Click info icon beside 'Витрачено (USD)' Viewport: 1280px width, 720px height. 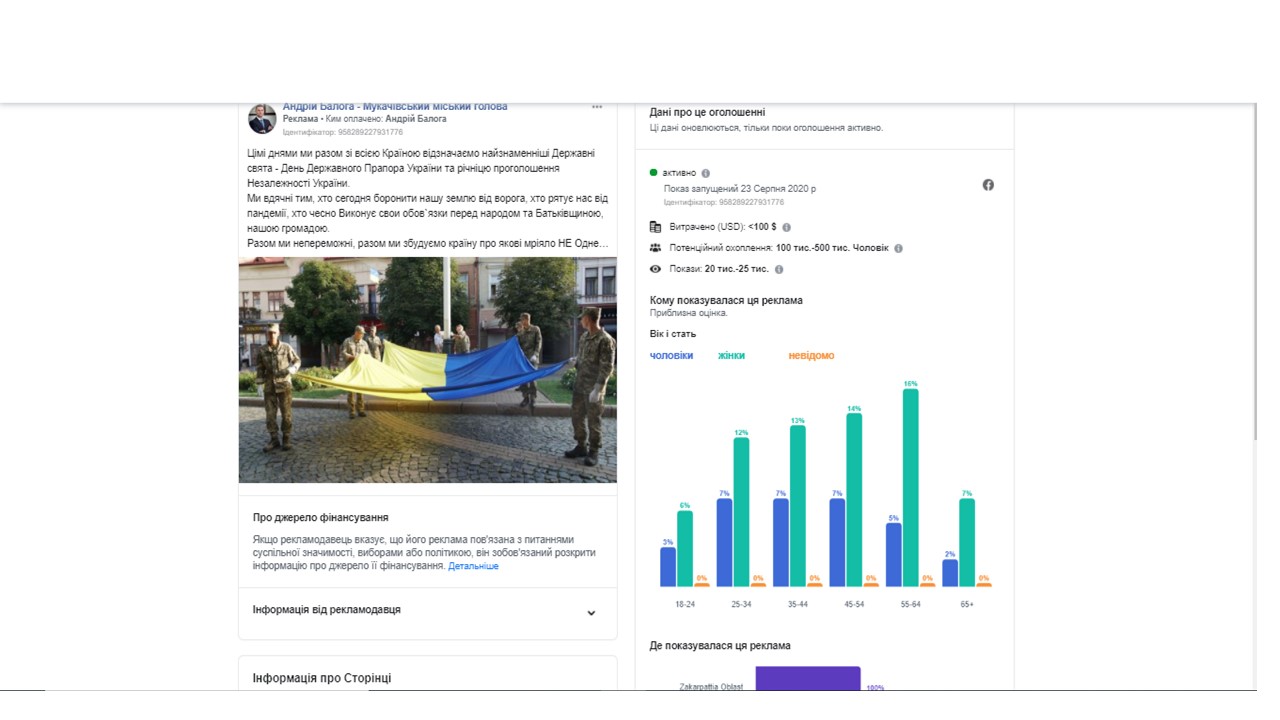(786, 228)
